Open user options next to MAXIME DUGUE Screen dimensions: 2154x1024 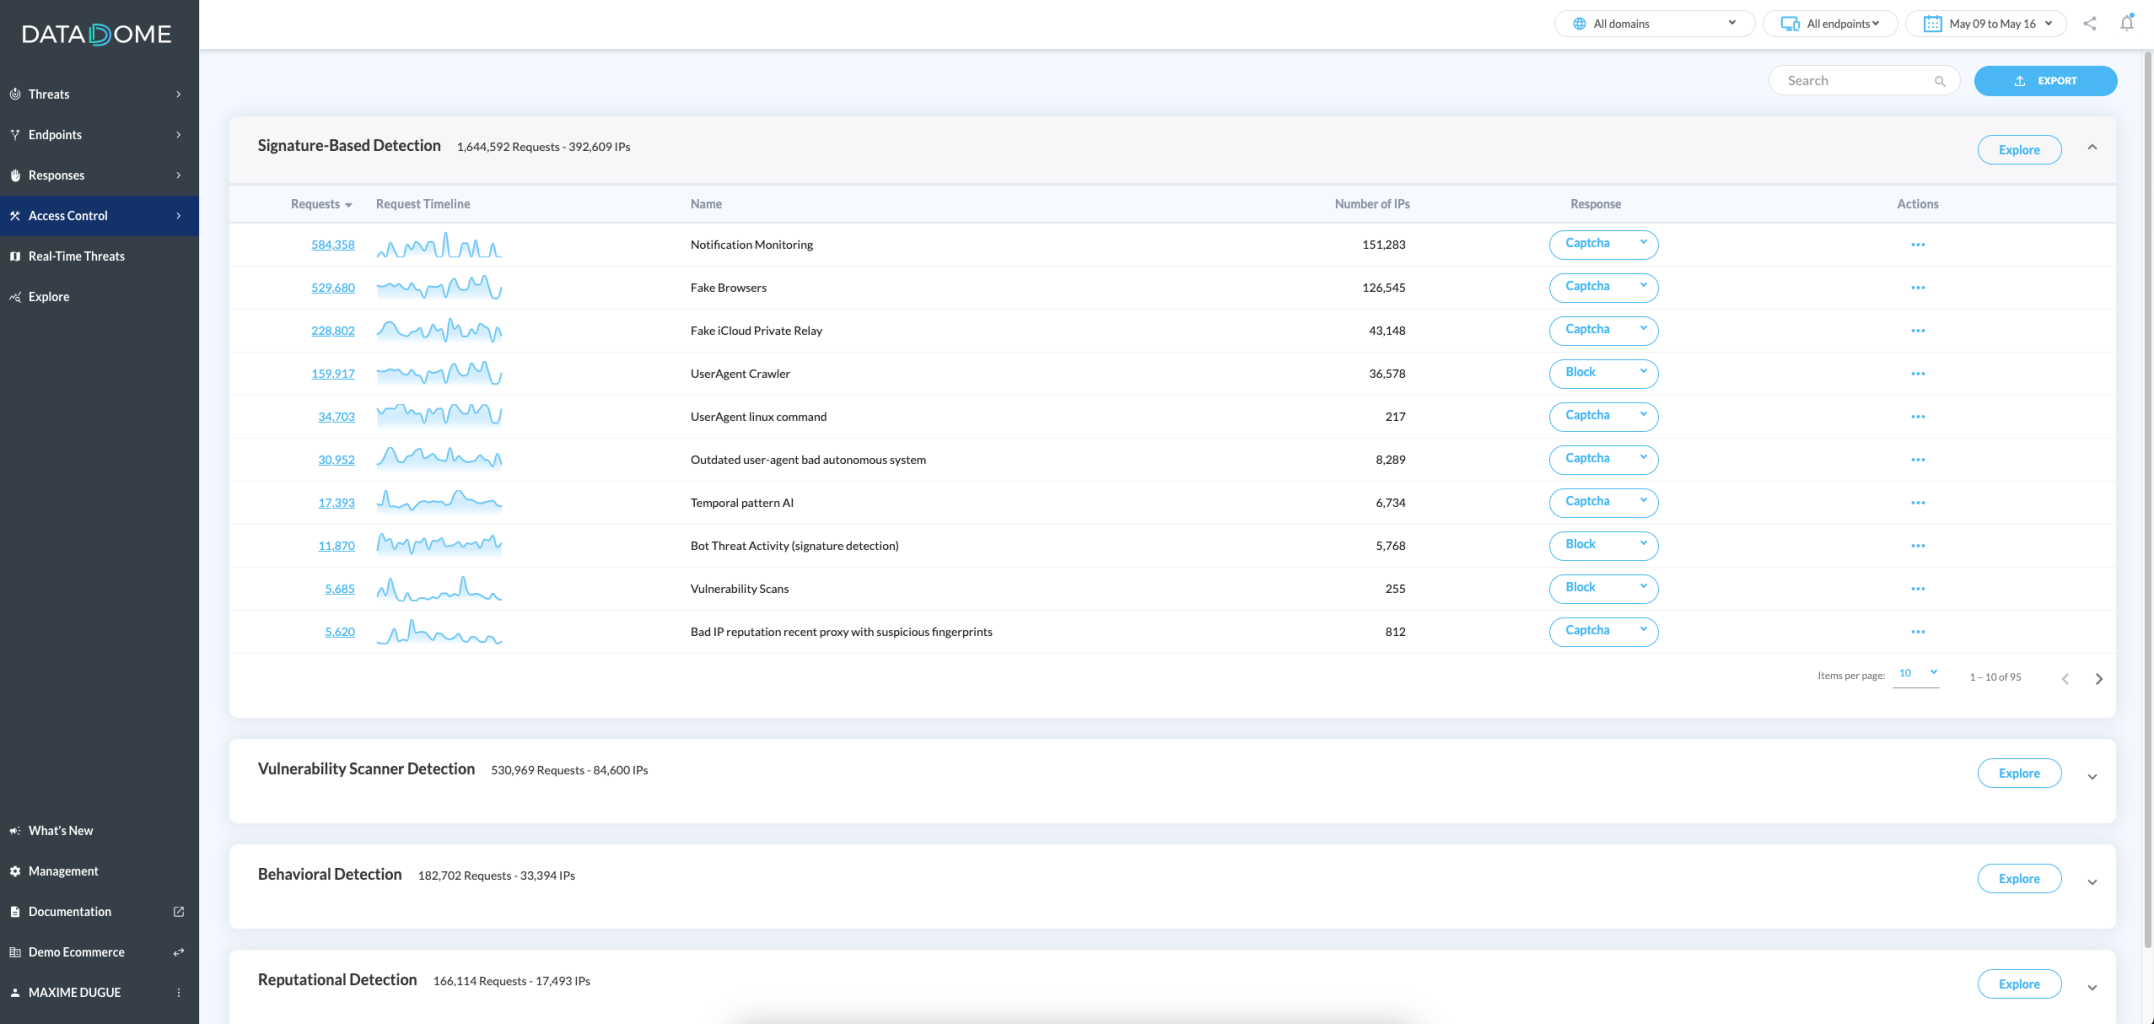point(179,993)
